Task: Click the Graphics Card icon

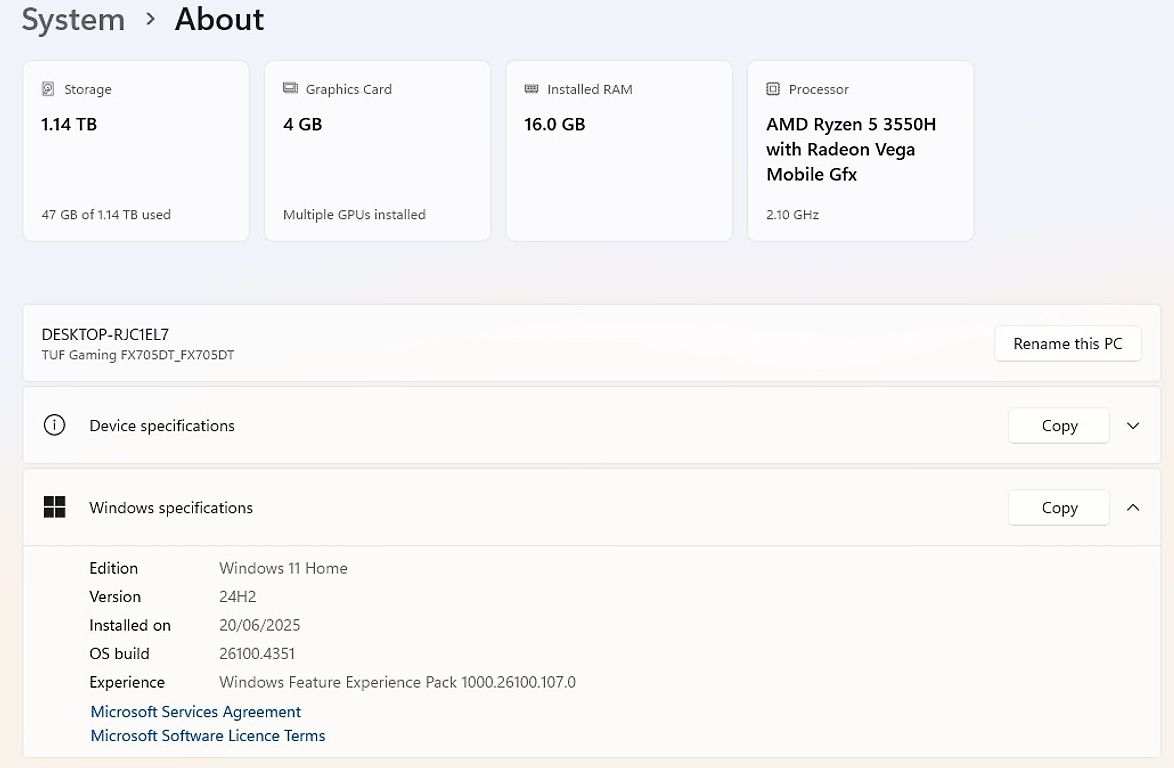Action: (x=291, y=88)
